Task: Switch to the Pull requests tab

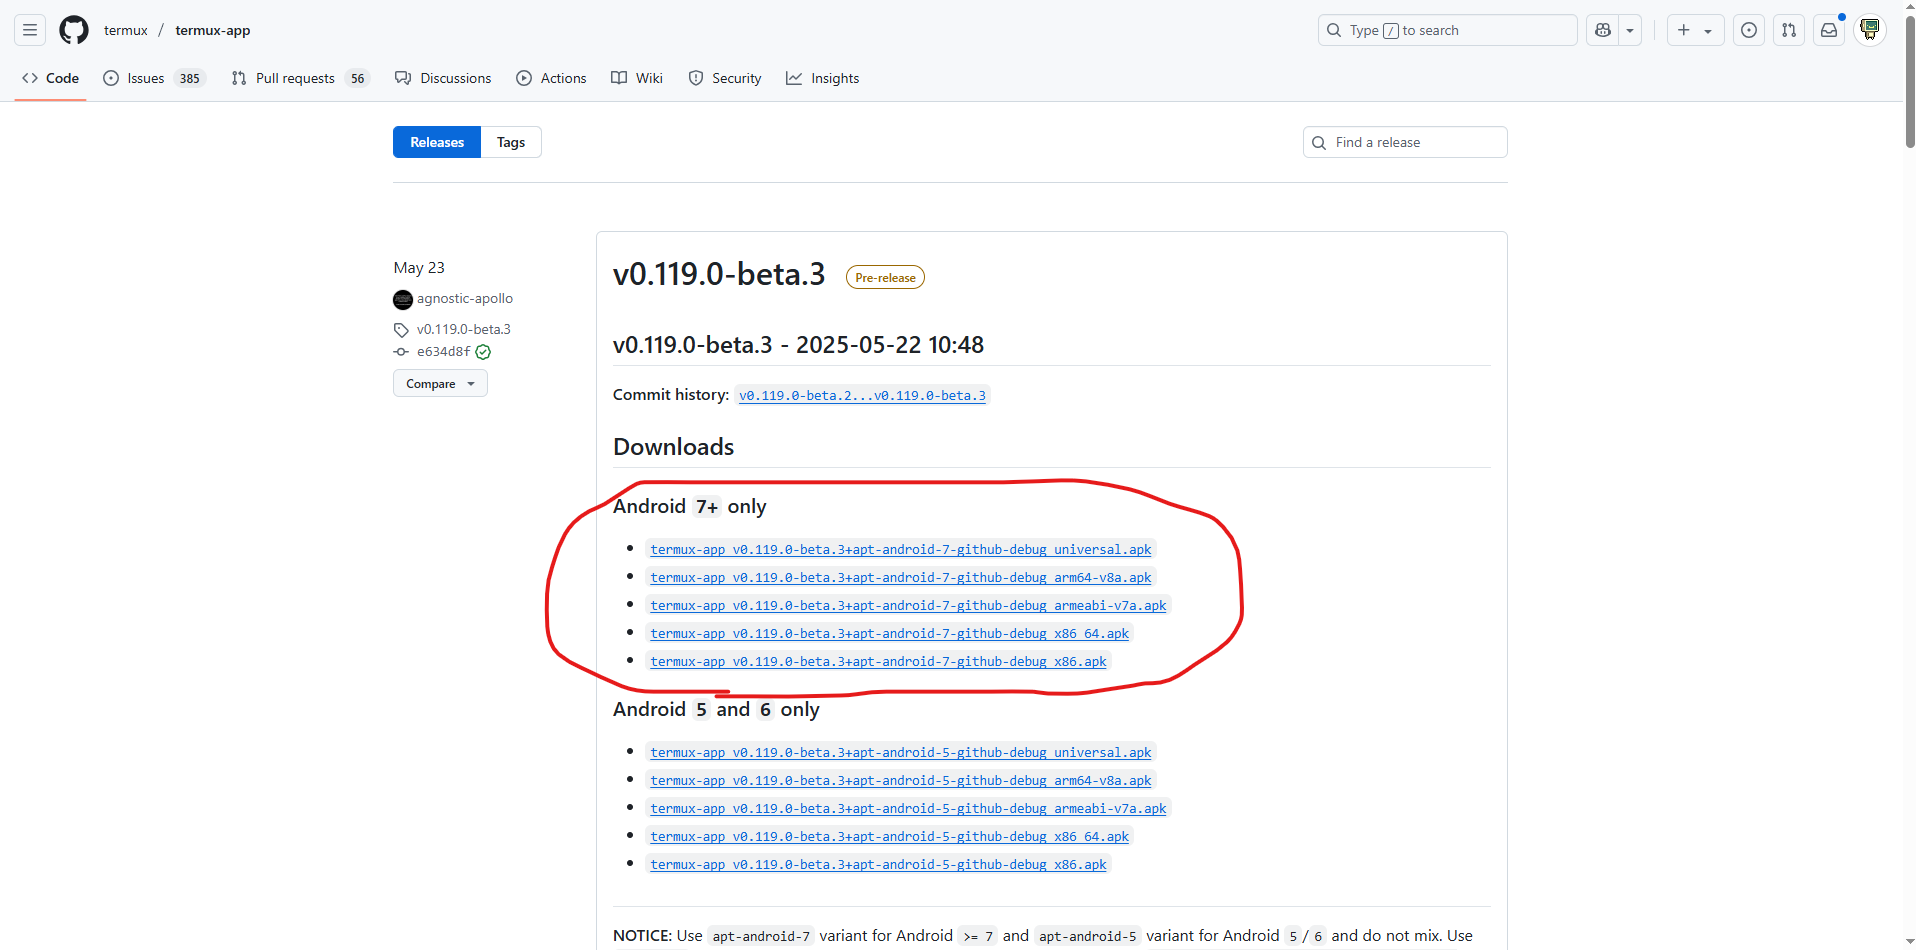Action: (300, 78)
